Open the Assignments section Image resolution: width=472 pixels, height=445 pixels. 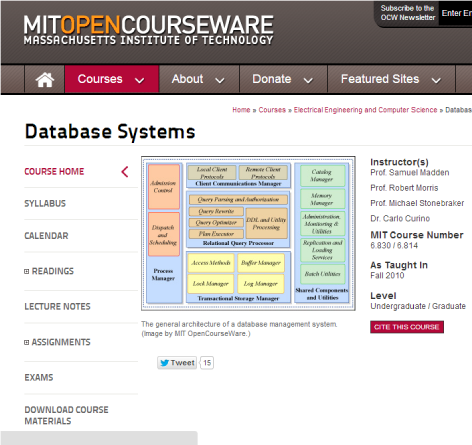coord(61,342)
